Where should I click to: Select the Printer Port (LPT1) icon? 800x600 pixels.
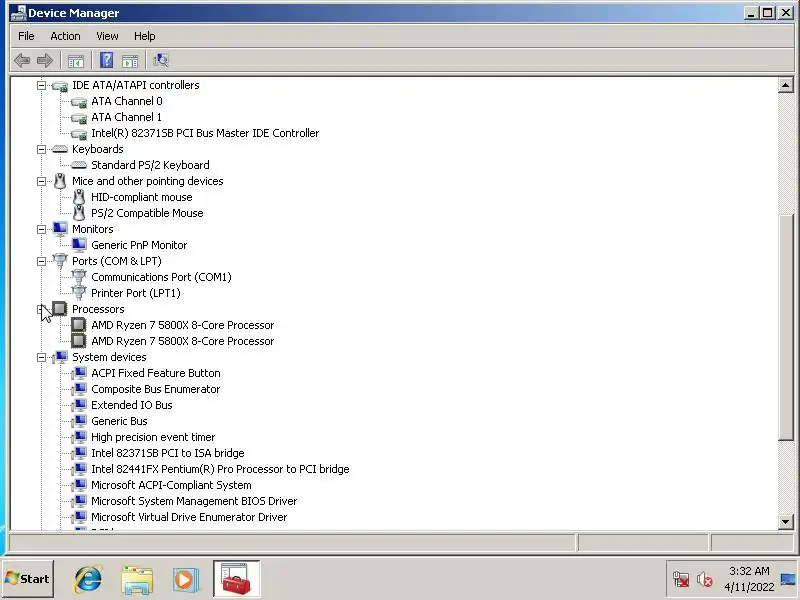coord(79,293)
